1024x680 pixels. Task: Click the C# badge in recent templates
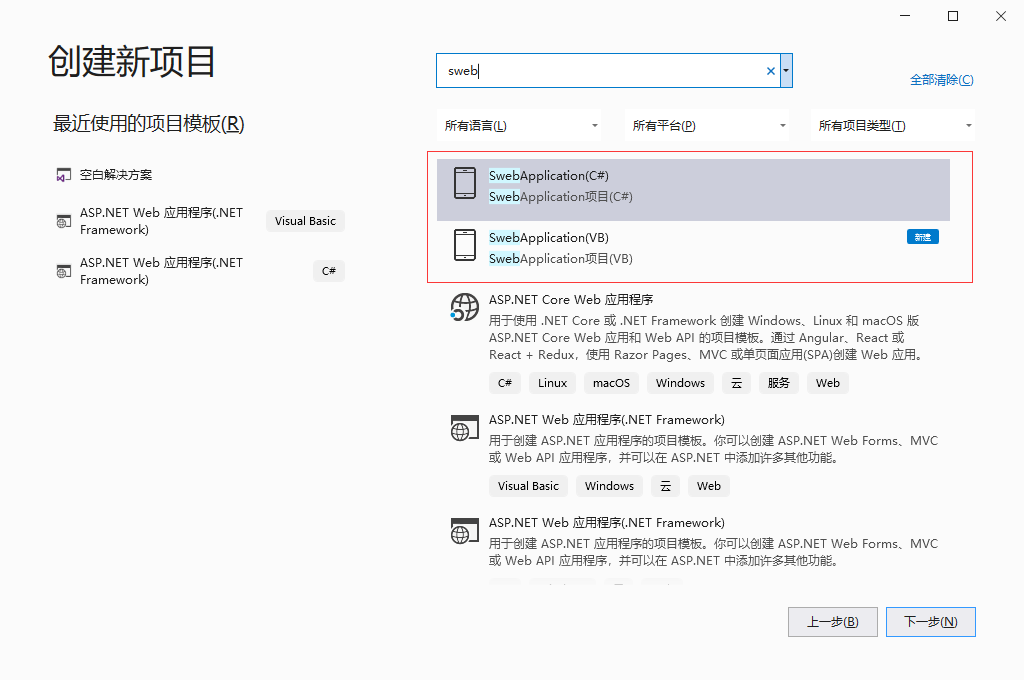pos(328,271)
